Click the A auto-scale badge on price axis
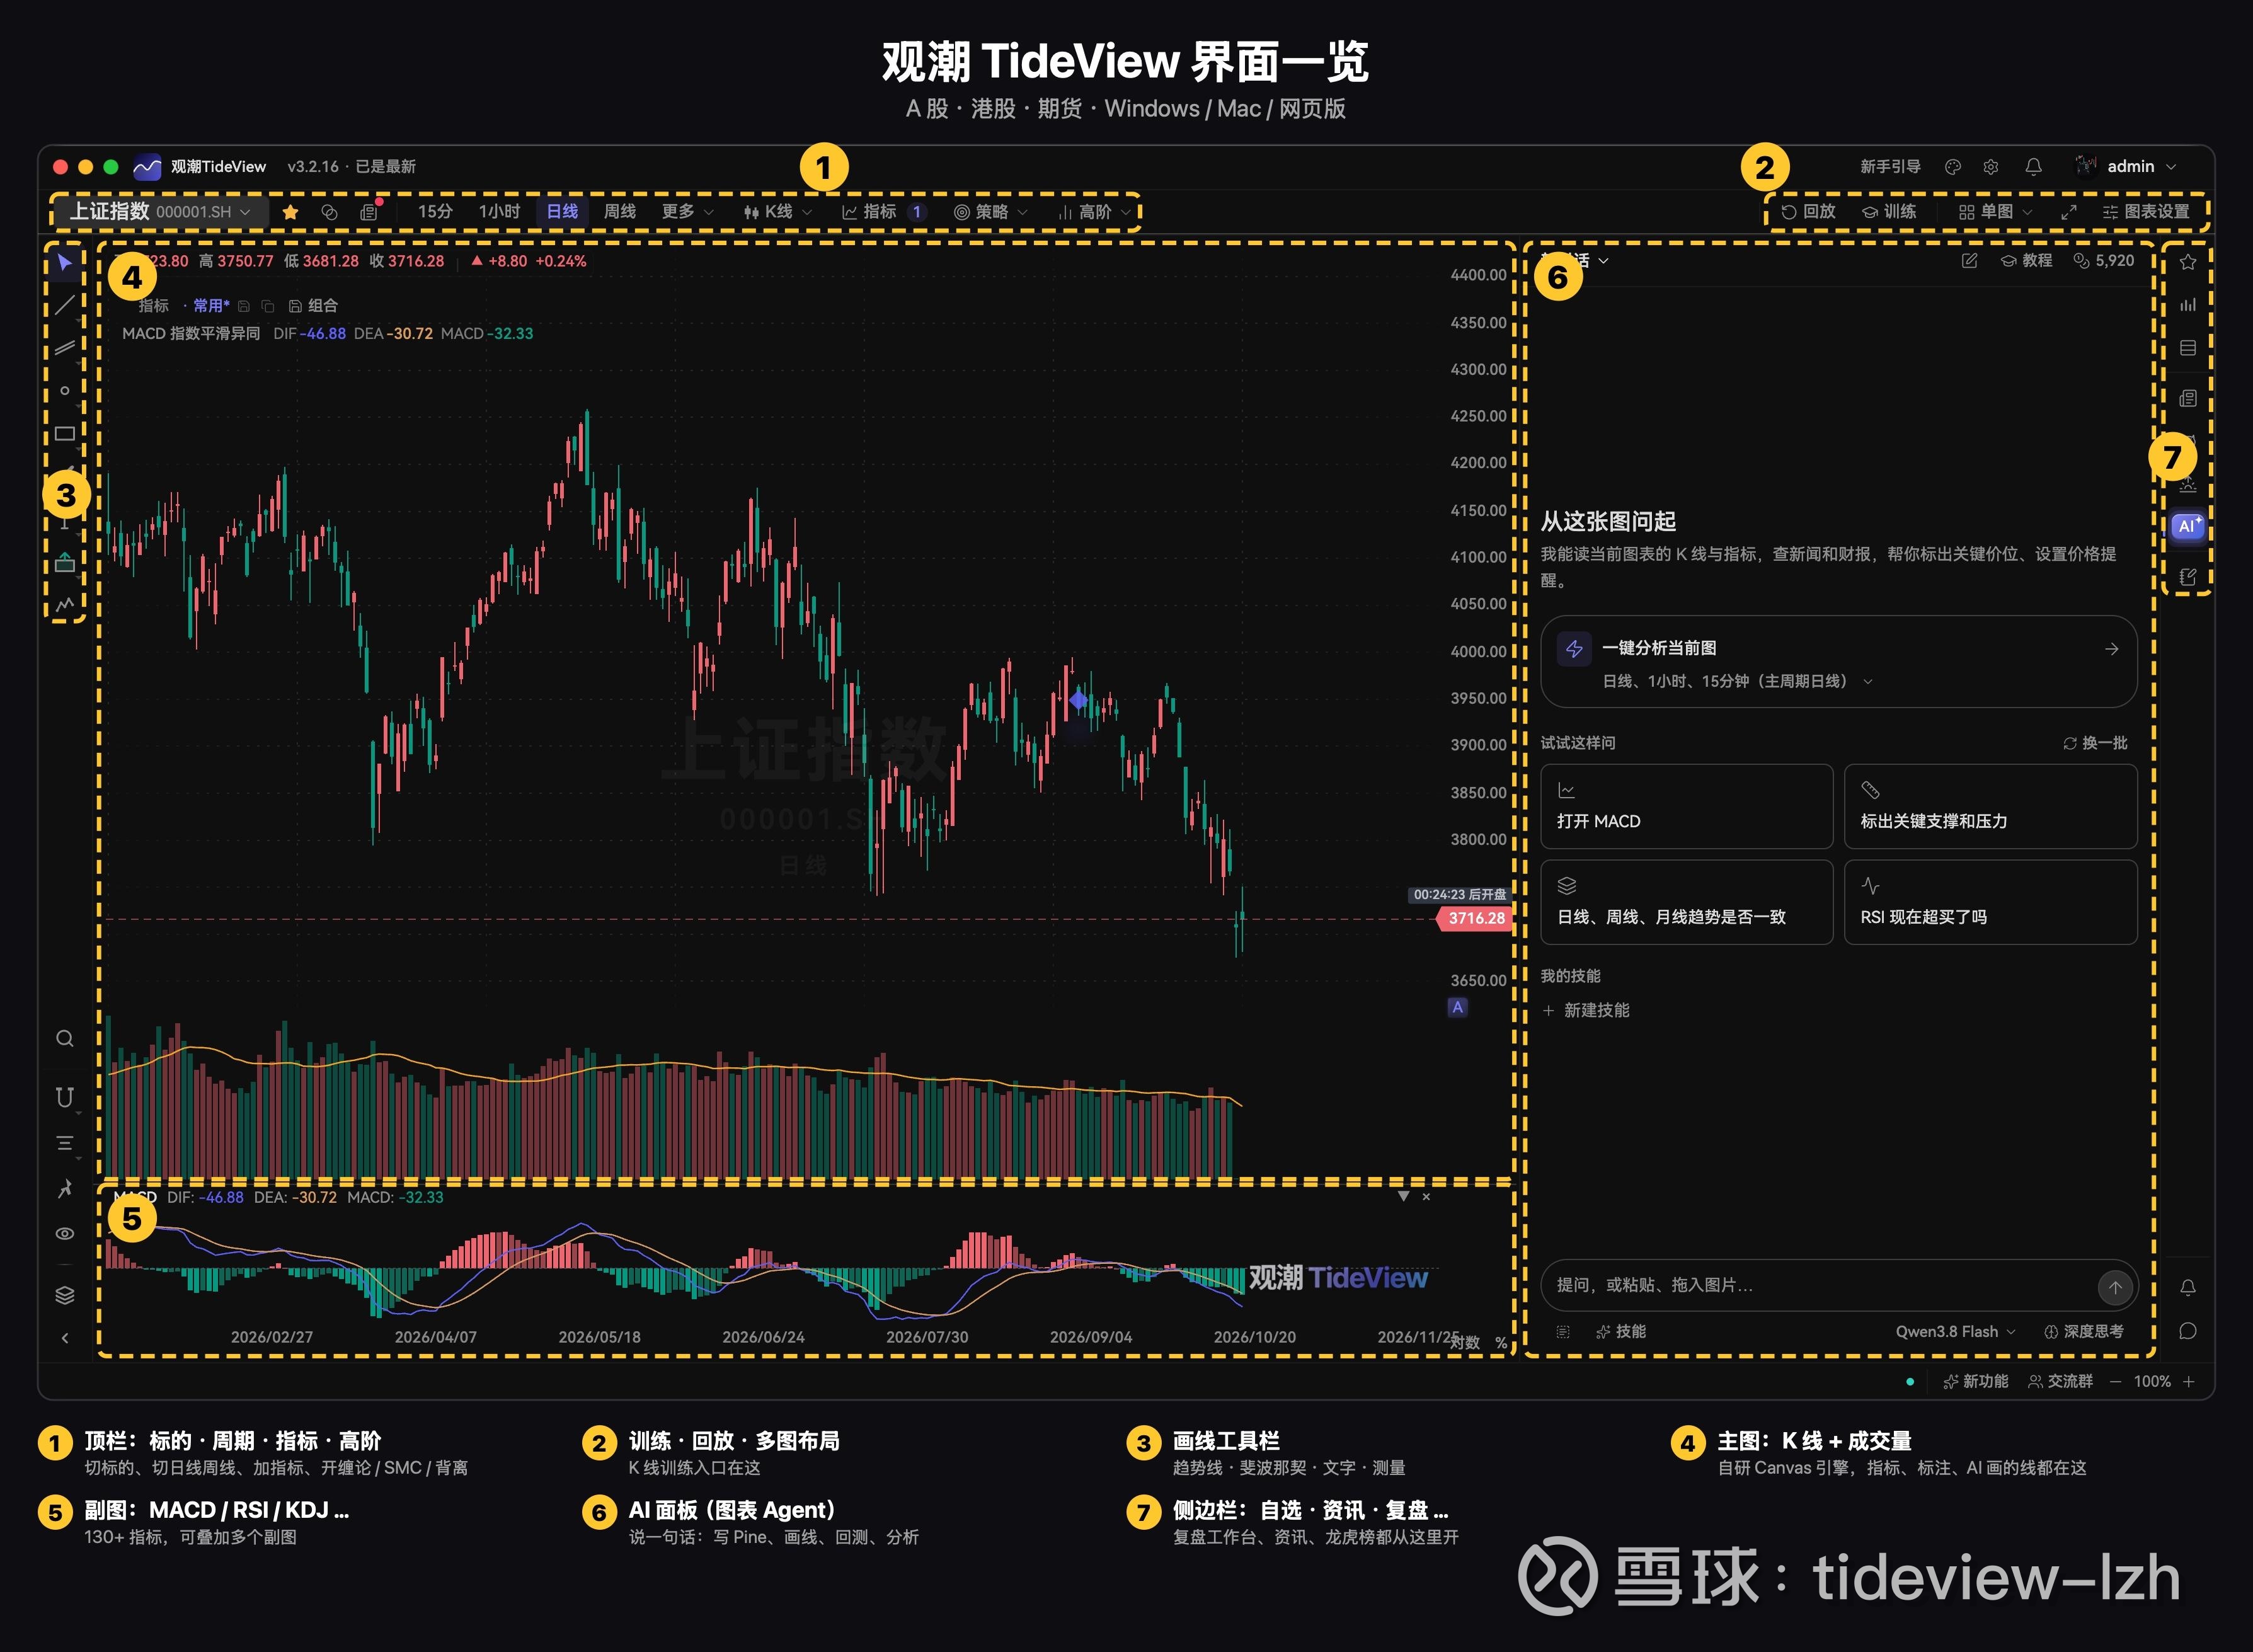Viewport: 2253px width, 1652px height. click(1457, 1007)
